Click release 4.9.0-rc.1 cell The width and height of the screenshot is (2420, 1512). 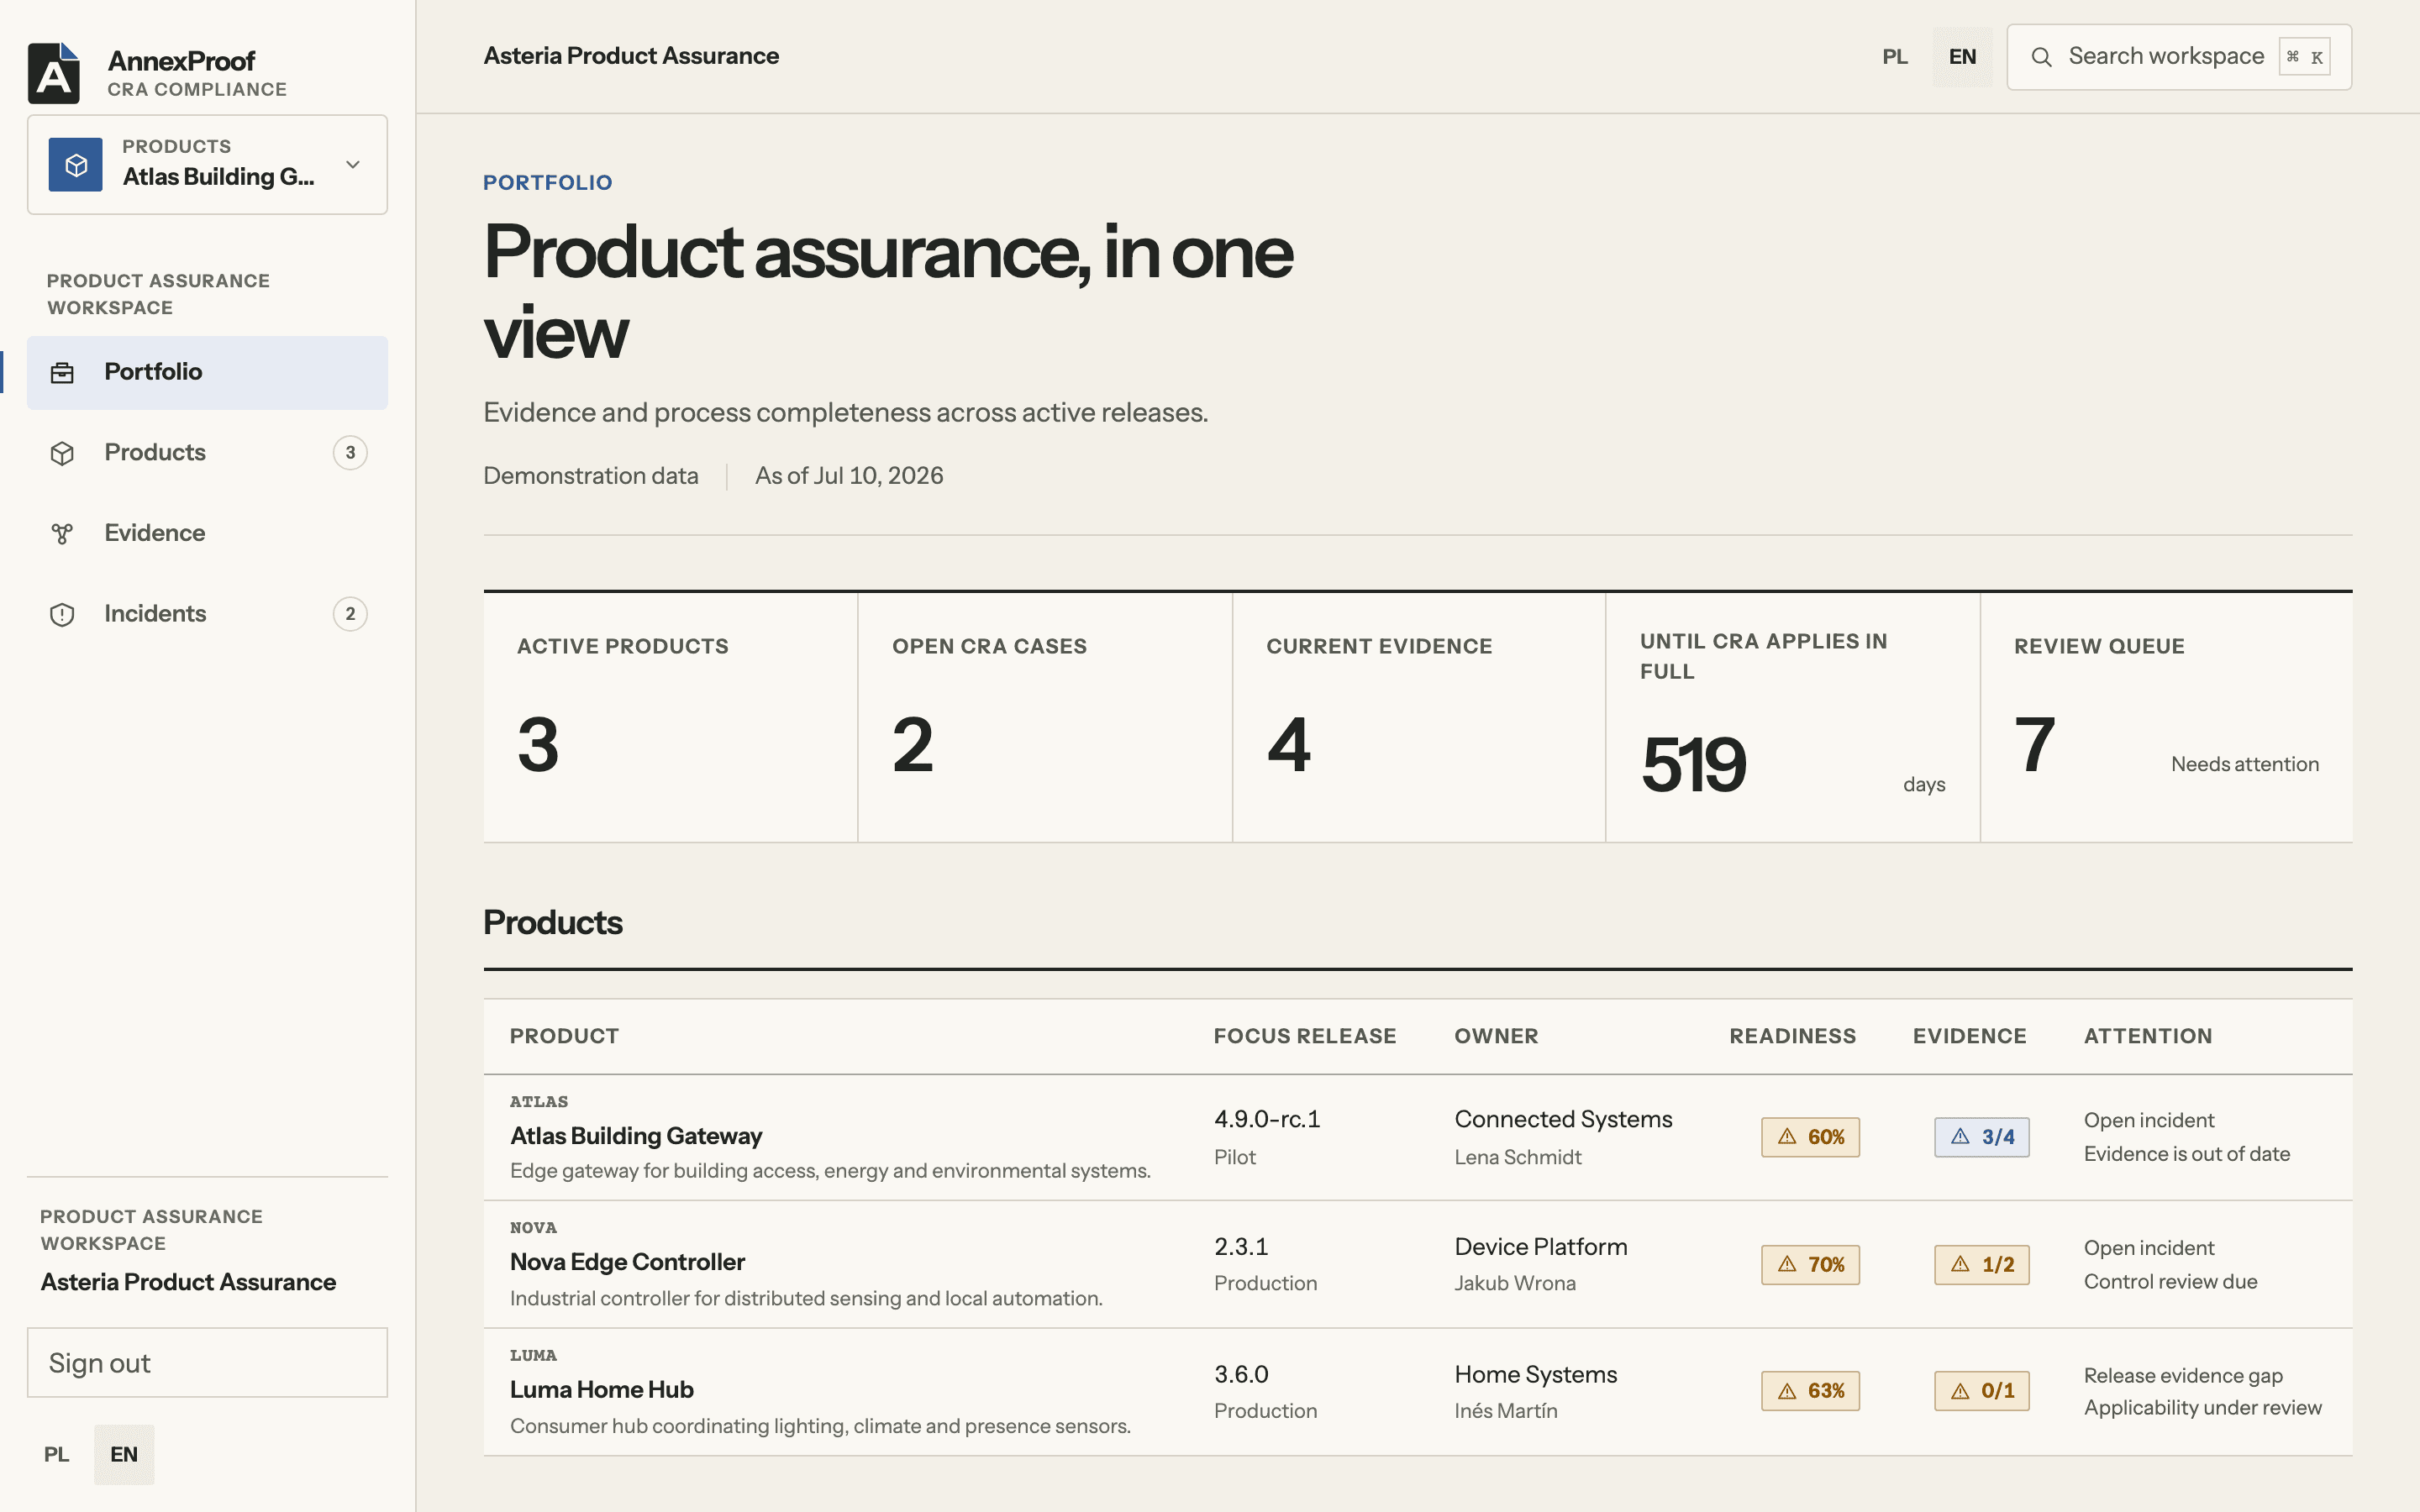[x=1267, y=1119]
